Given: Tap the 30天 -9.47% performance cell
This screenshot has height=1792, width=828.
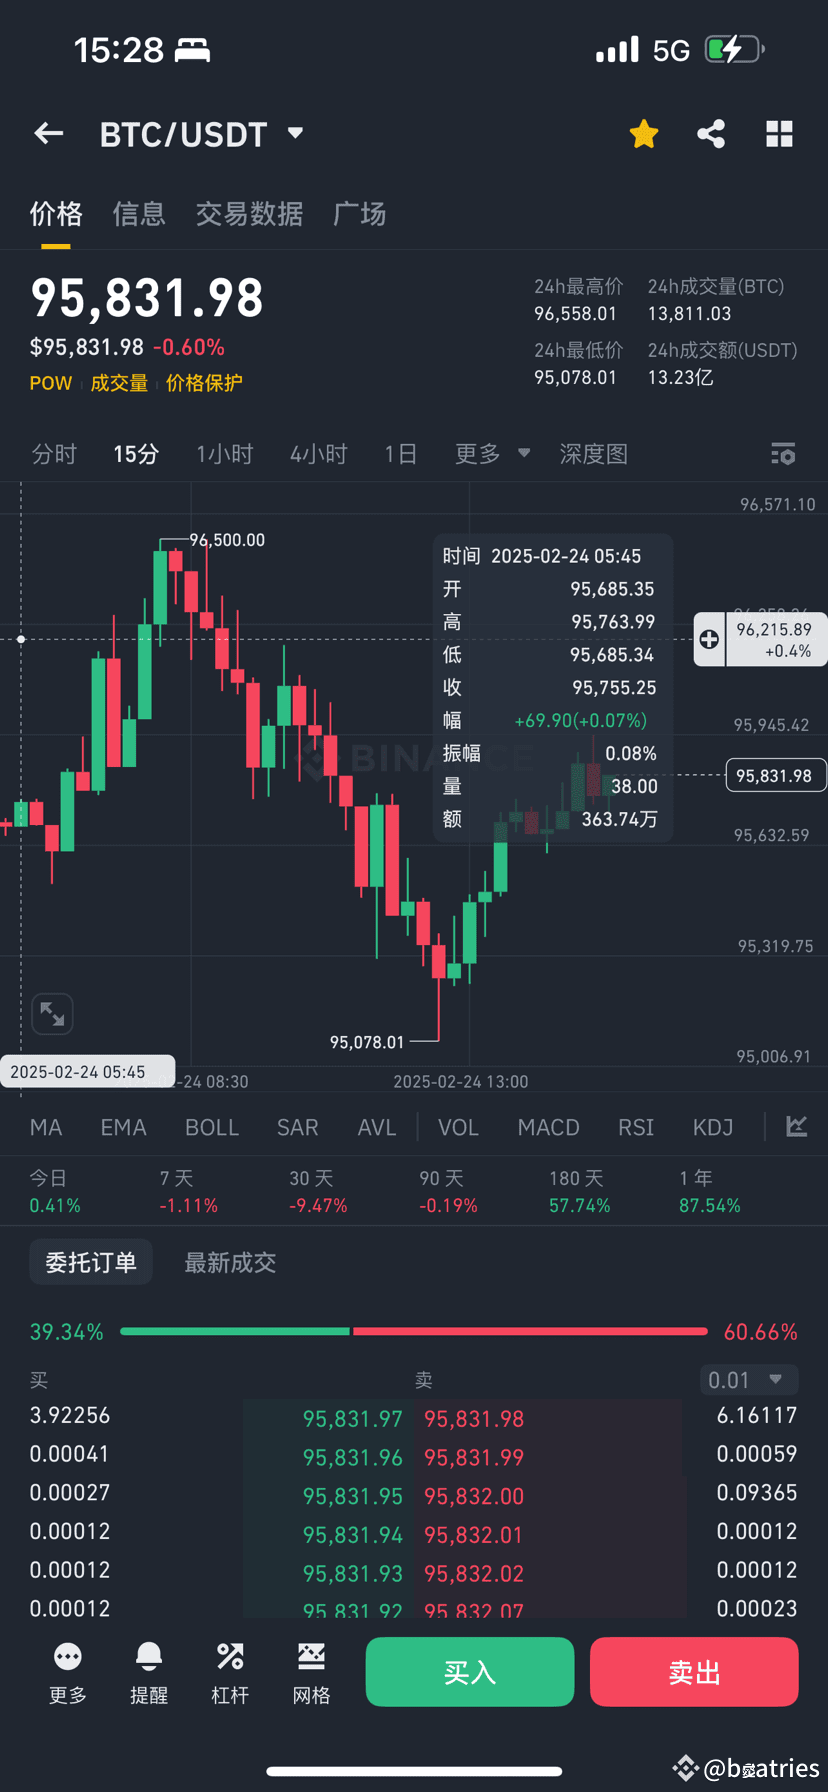Looking at the screenshot, I should 318,1192.
